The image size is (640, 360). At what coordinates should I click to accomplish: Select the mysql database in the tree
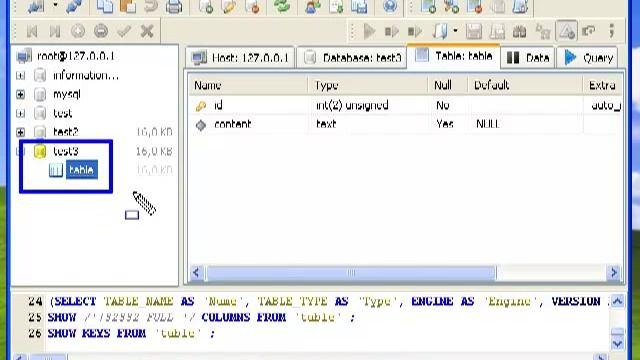[67, 94]
